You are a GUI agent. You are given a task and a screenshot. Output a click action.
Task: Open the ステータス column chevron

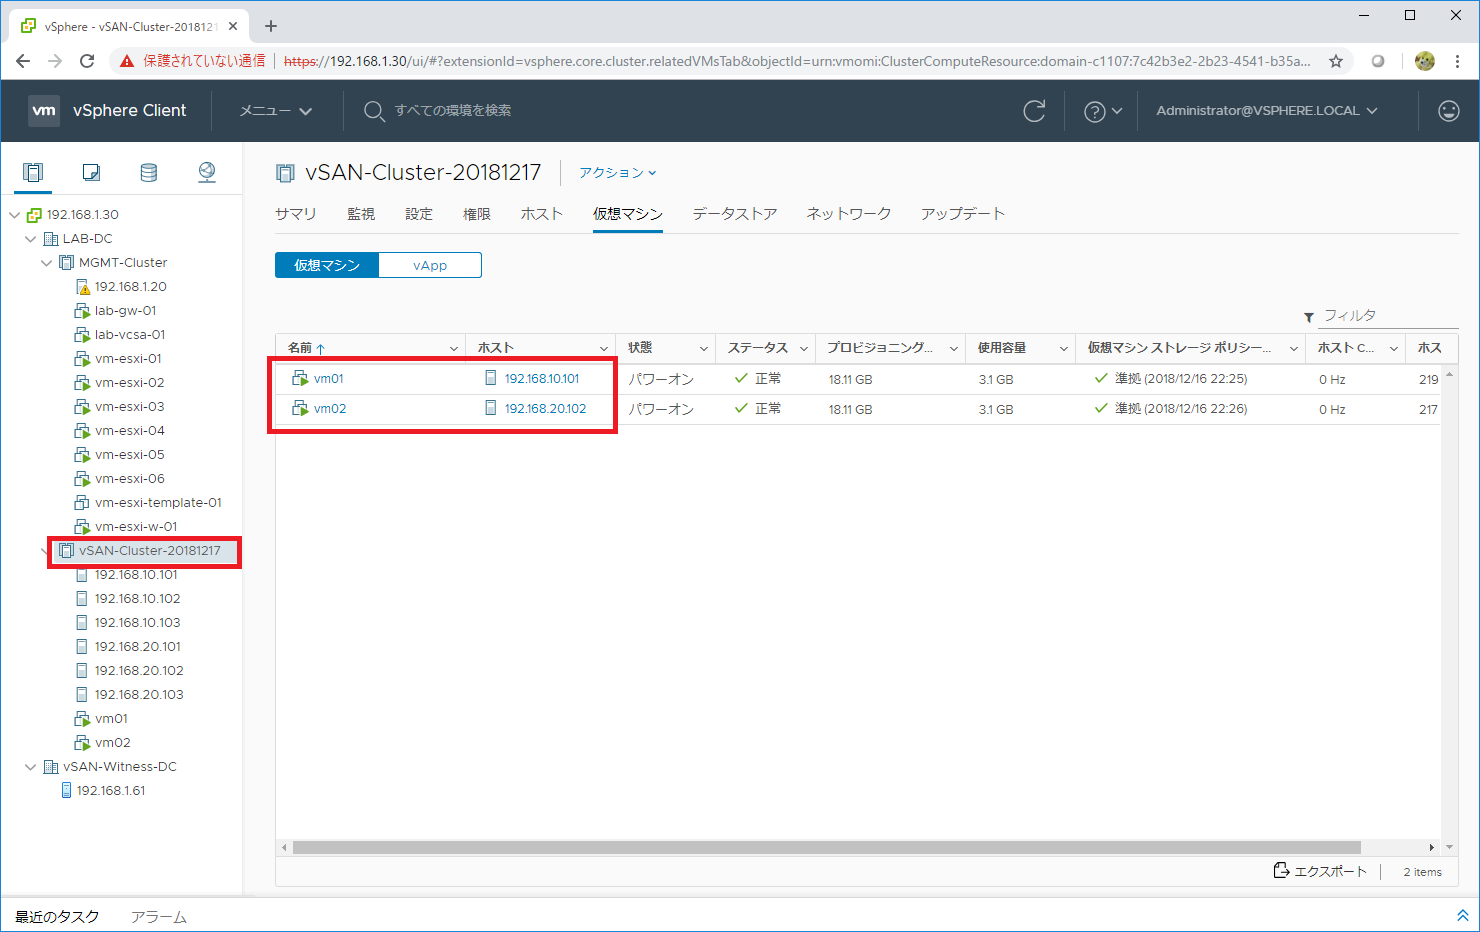coord(804,349)
